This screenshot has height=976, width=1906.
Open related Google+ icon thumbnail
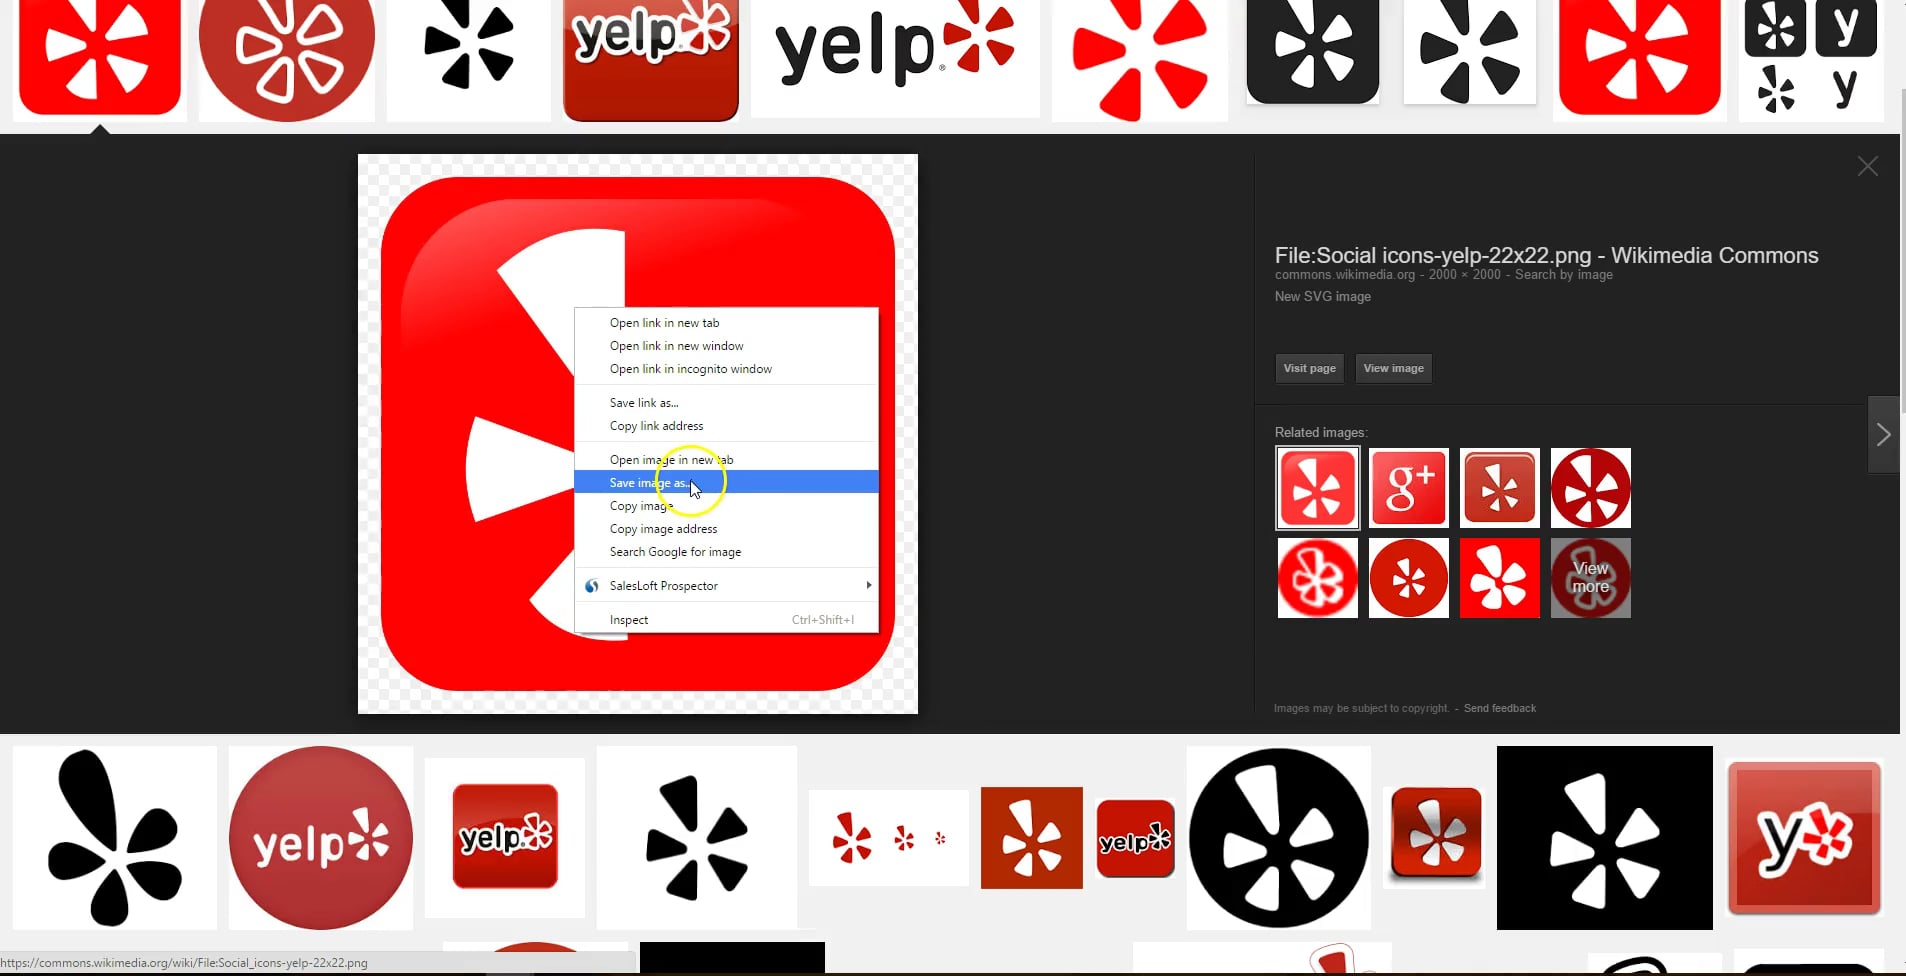pyautogui.click(x=1408, y=488)
